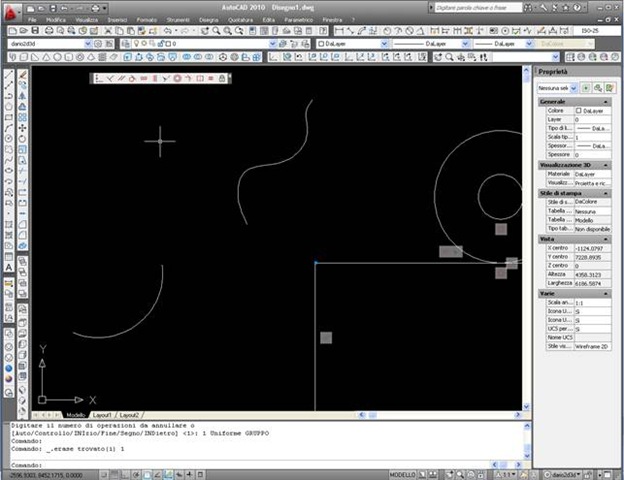The width and height of the screenshot is (624, 480).
Task: Open the AutoCAD application menu logo
Action: click(10, 12)
